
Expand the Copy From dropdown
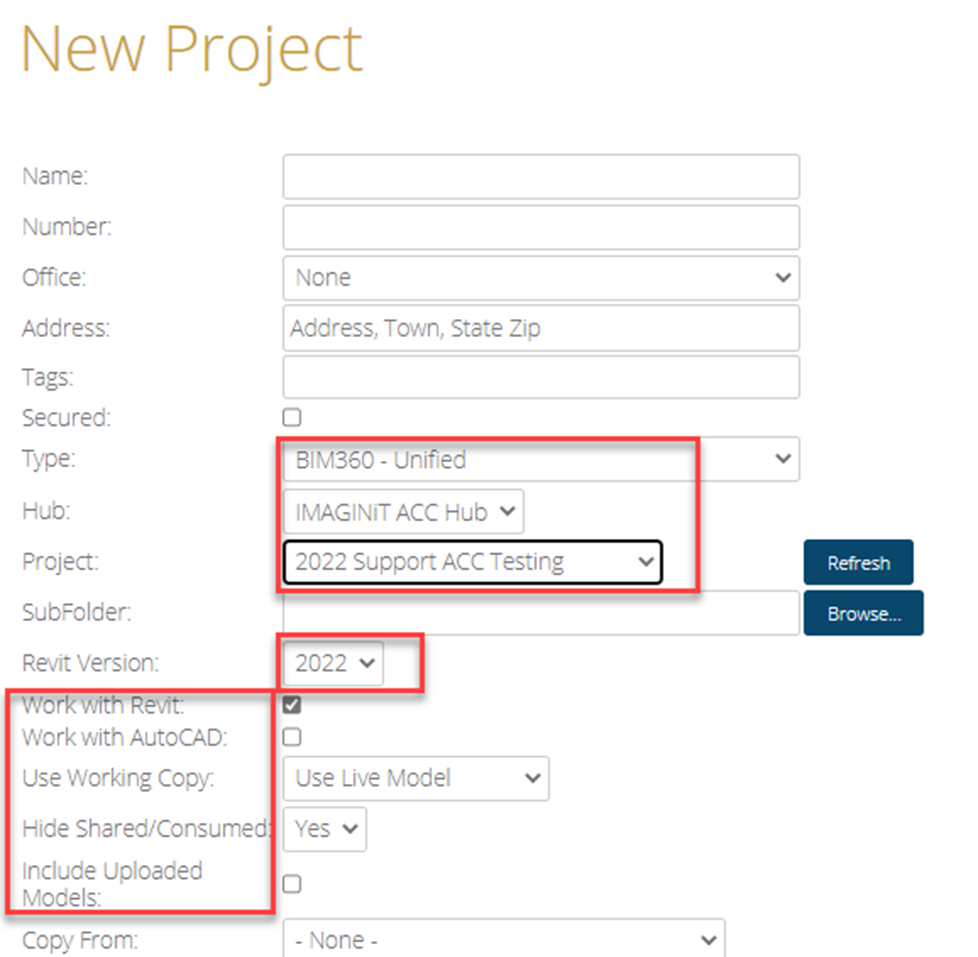pyautogui.click(x=504, y=940)
